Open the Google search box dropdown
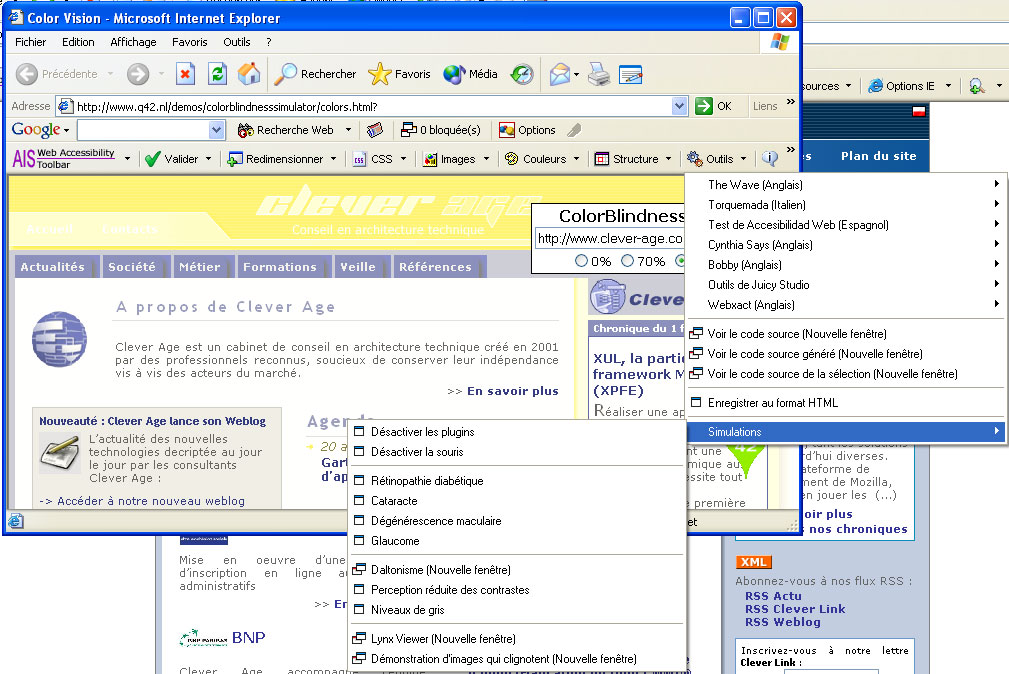Image resolution: width=1009 pixels, height=674 pixels. tap(217, 130)
